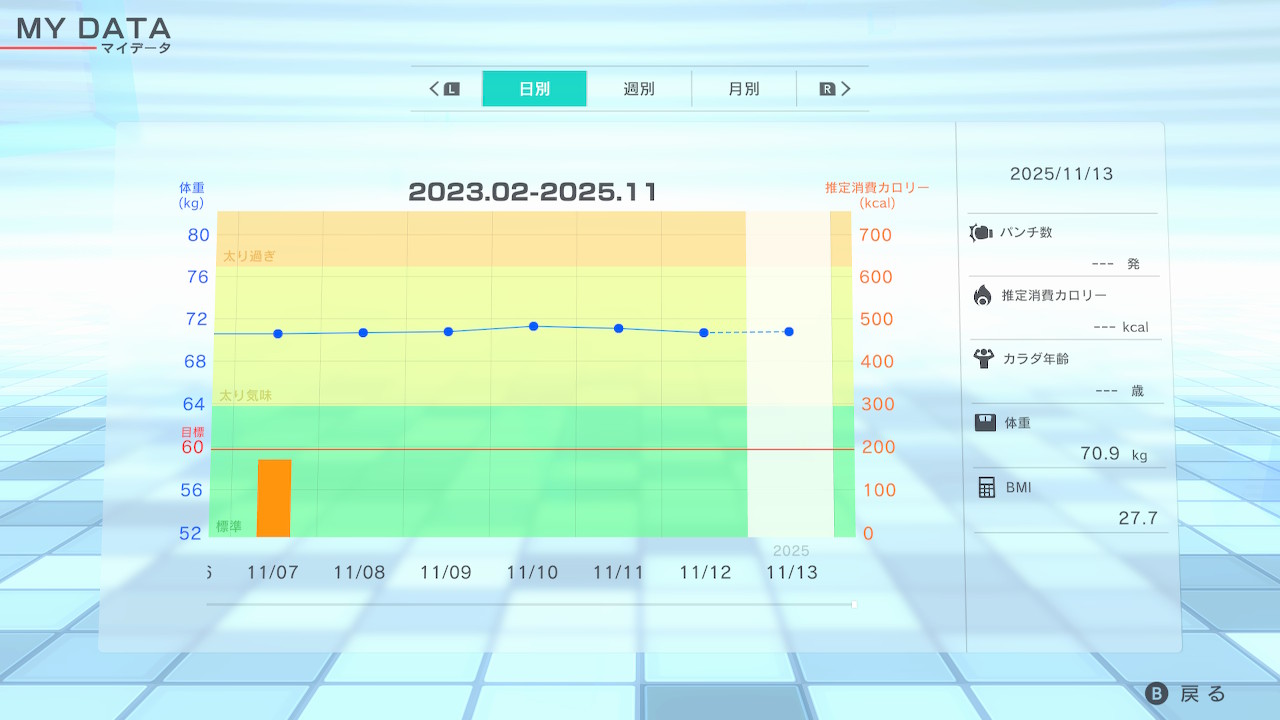This screenshot has height=720, width=1280.
Task: Go to previous view with left chevron
Action: coord(435,89)
